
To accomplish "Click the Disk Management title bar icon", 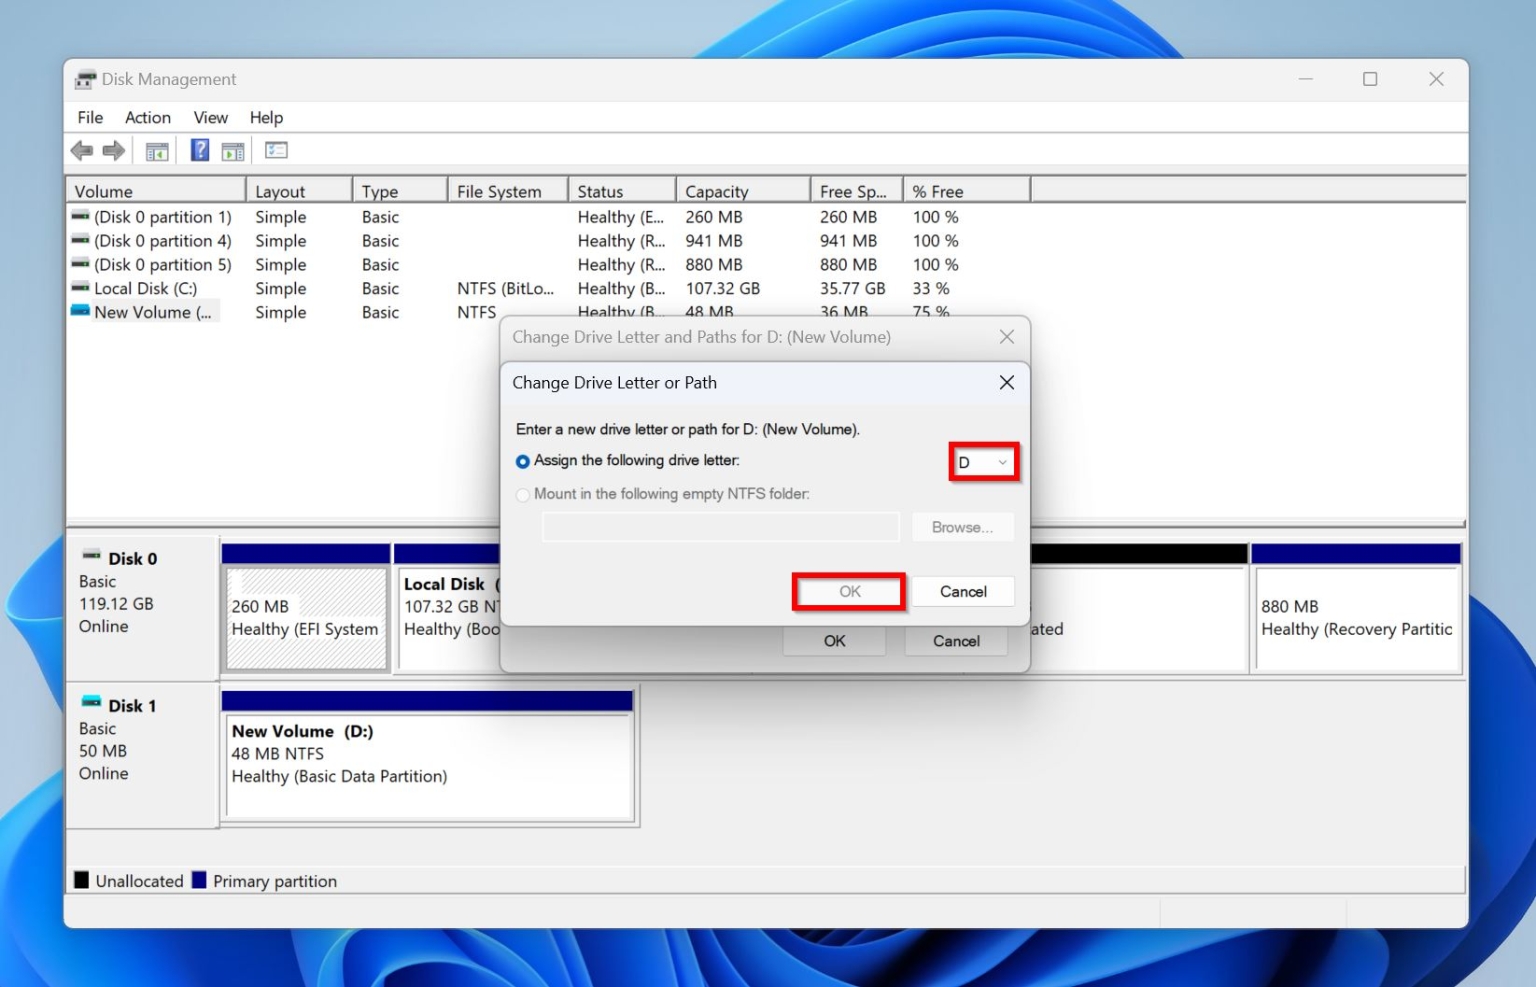I will tap(87, 79).
